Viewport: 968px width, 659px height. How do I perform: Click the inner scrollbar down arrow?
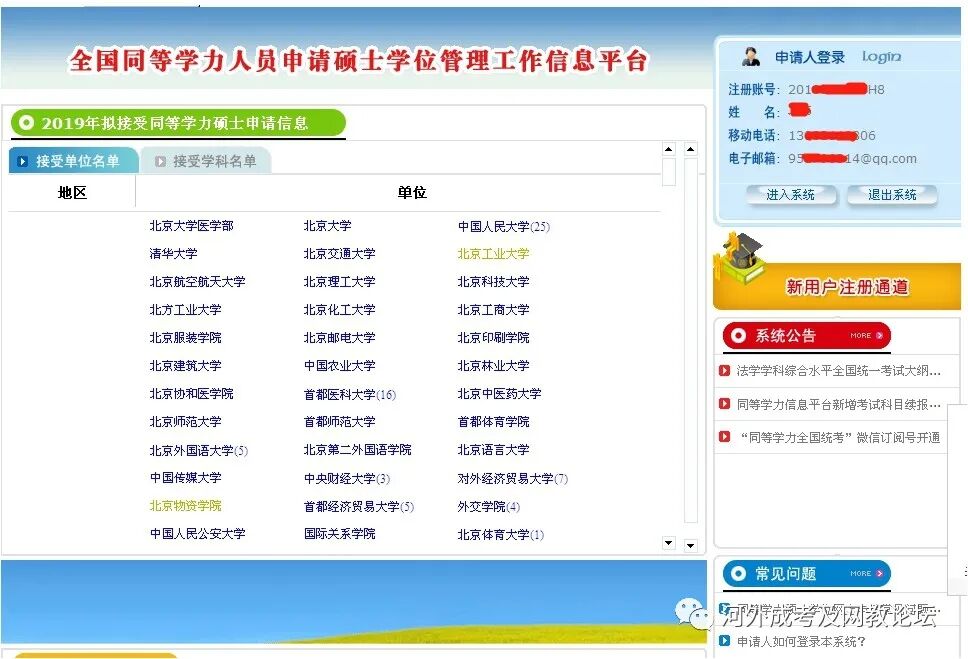coord(669,543)
